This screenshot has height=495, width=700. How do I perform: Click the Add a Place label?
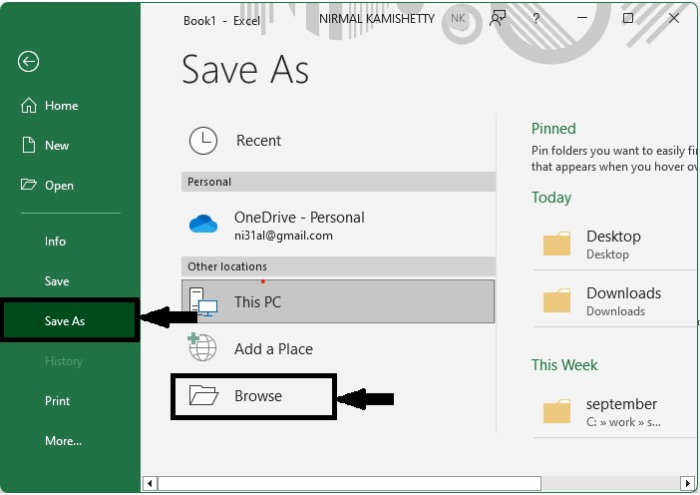(273, 349)
